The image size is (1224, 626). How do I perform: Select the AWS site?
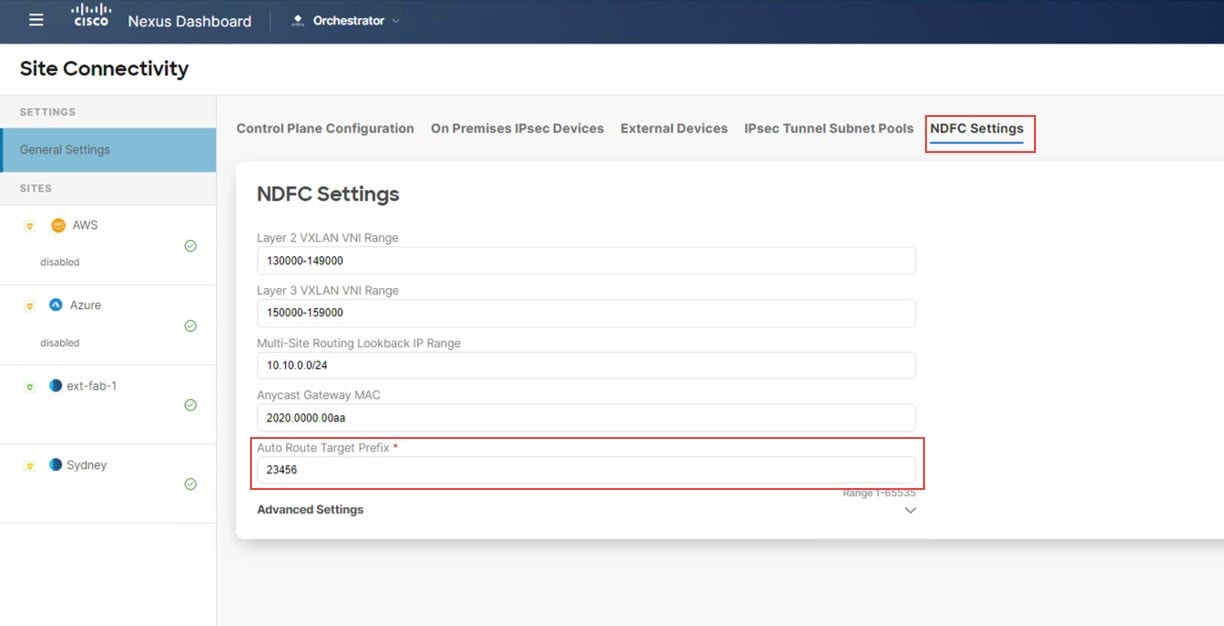click(x=108, y=245)
